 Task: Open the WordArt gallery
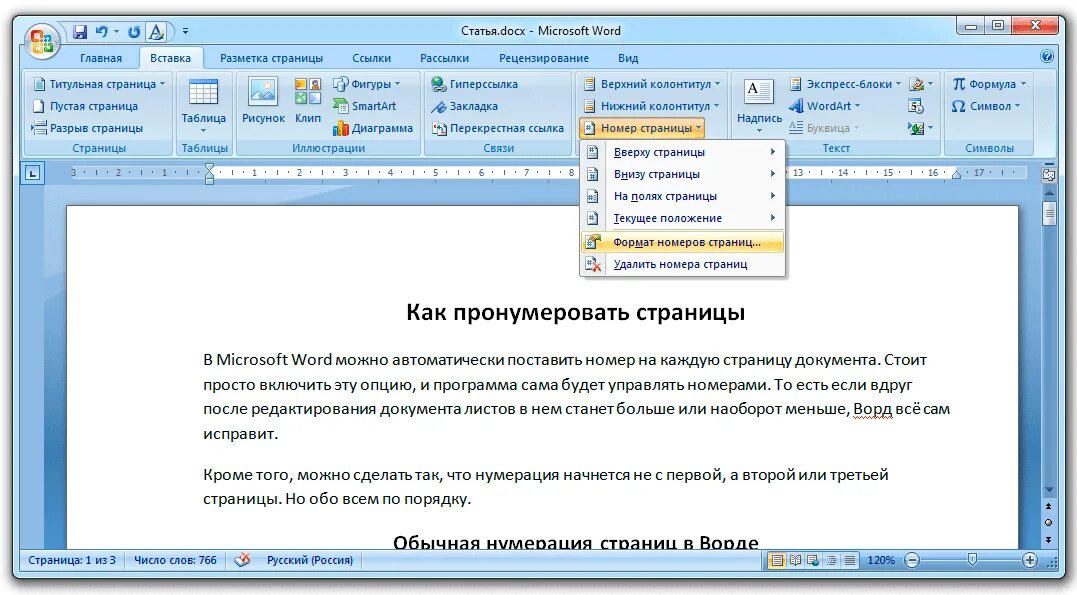click(824, 106)
